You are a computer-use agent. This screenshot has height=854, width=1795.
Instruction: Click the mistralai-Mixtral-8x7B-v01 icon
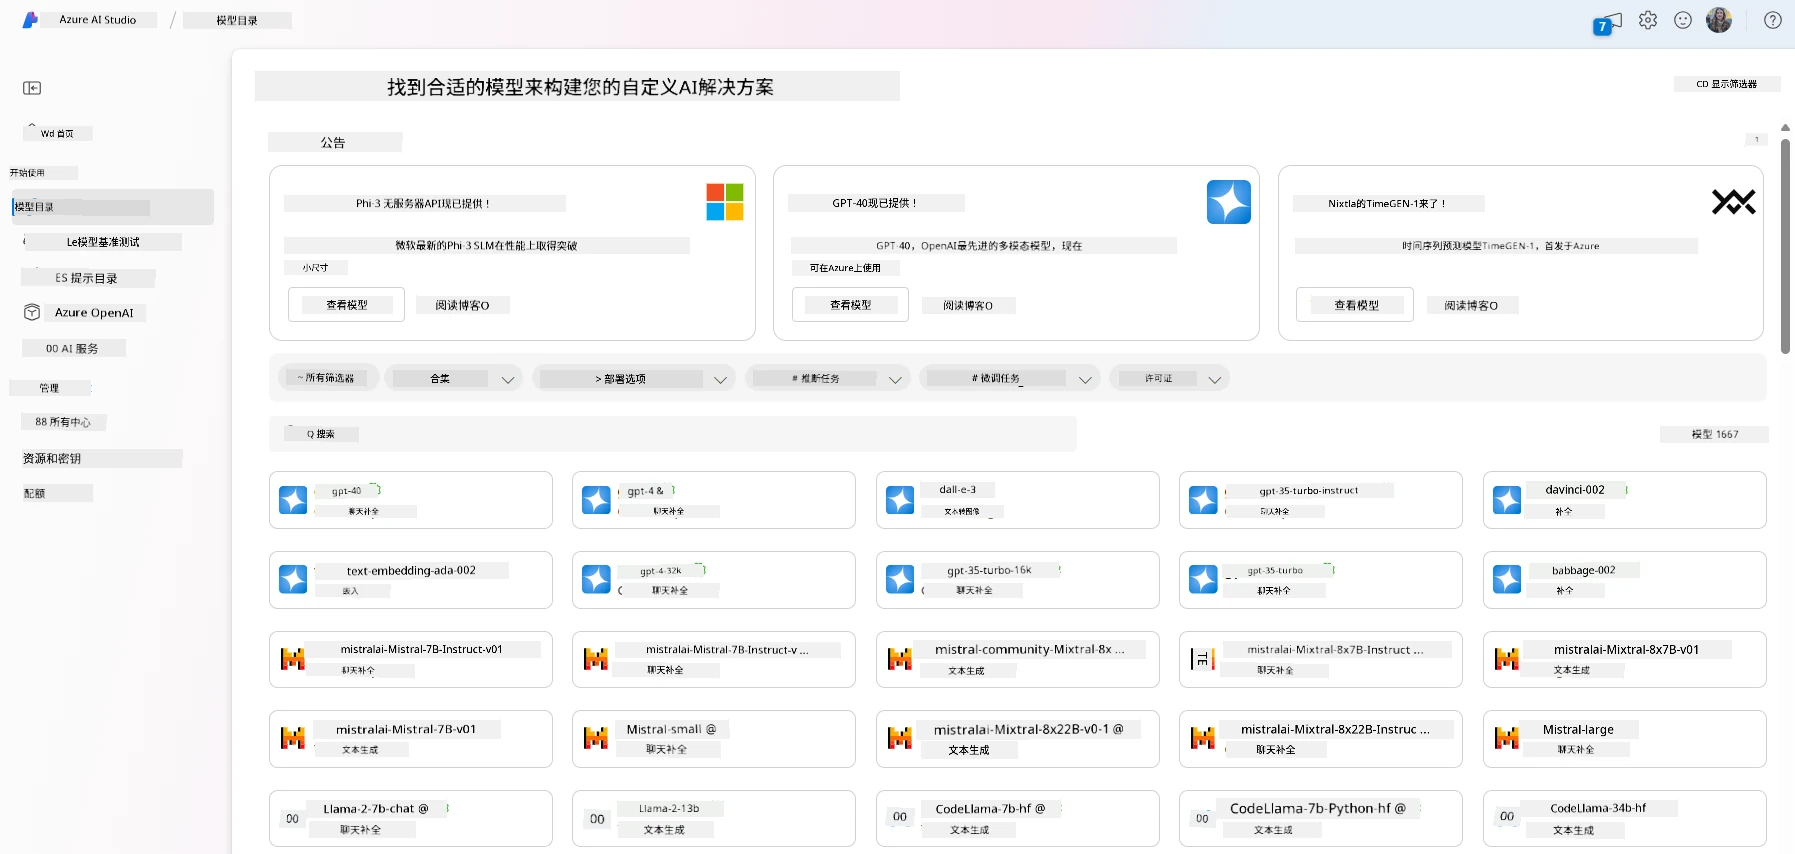coord(1507,659)
